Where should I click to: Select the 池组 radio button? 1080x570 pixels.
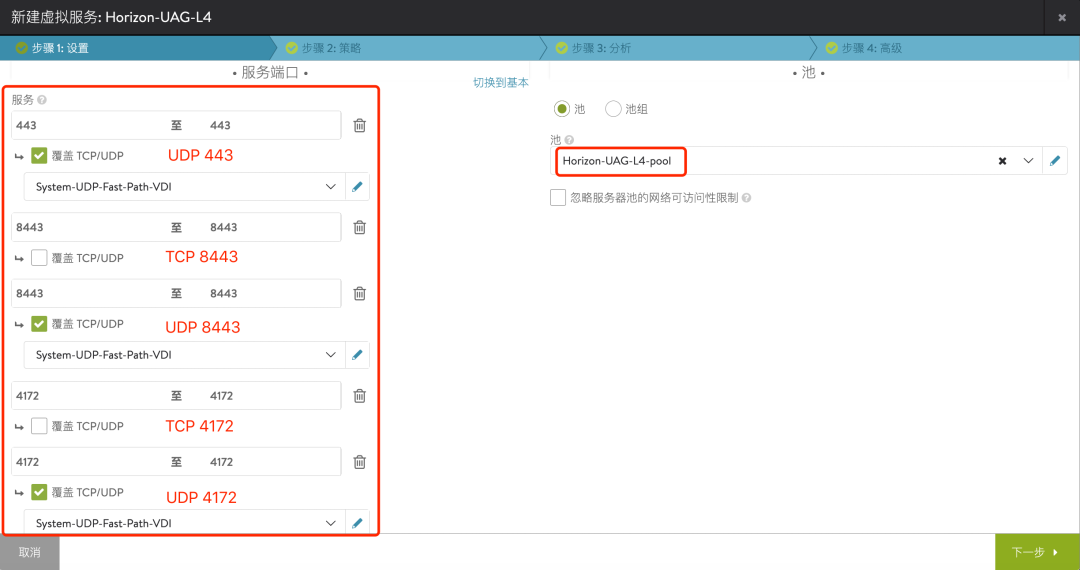pyautogui.click(x=613, y=109)
